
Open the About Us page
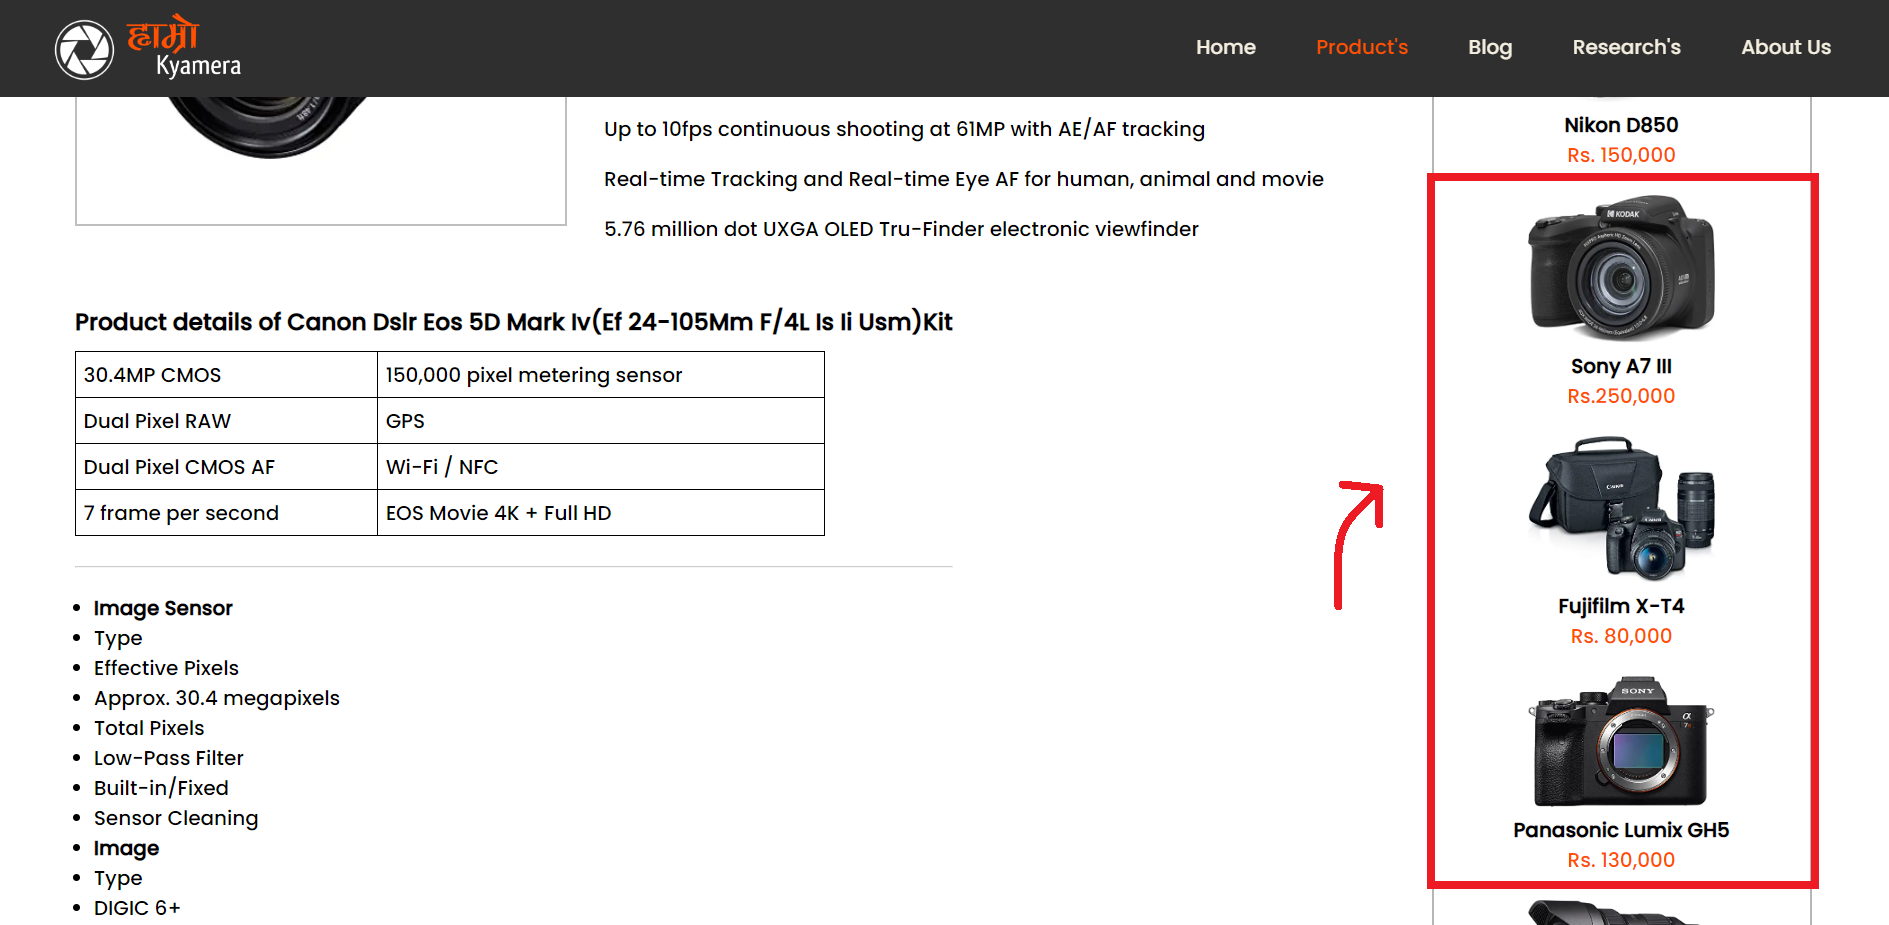pos(1785,47)
